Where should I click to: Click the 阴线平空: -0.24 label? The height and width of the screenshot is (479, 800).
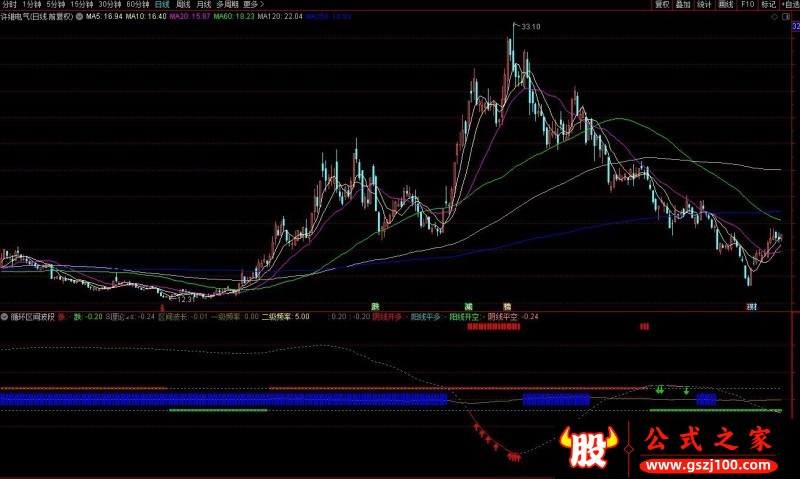[513, 317]
